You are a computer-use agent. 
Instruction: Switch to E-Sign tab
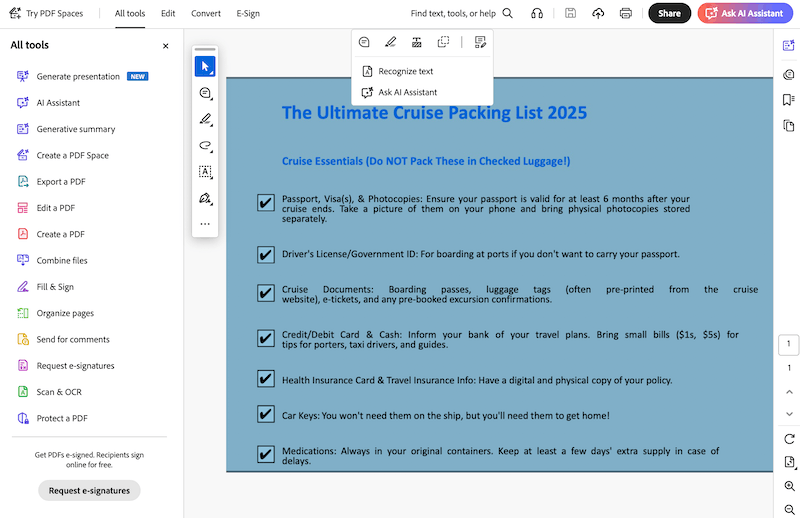point(248,14)
